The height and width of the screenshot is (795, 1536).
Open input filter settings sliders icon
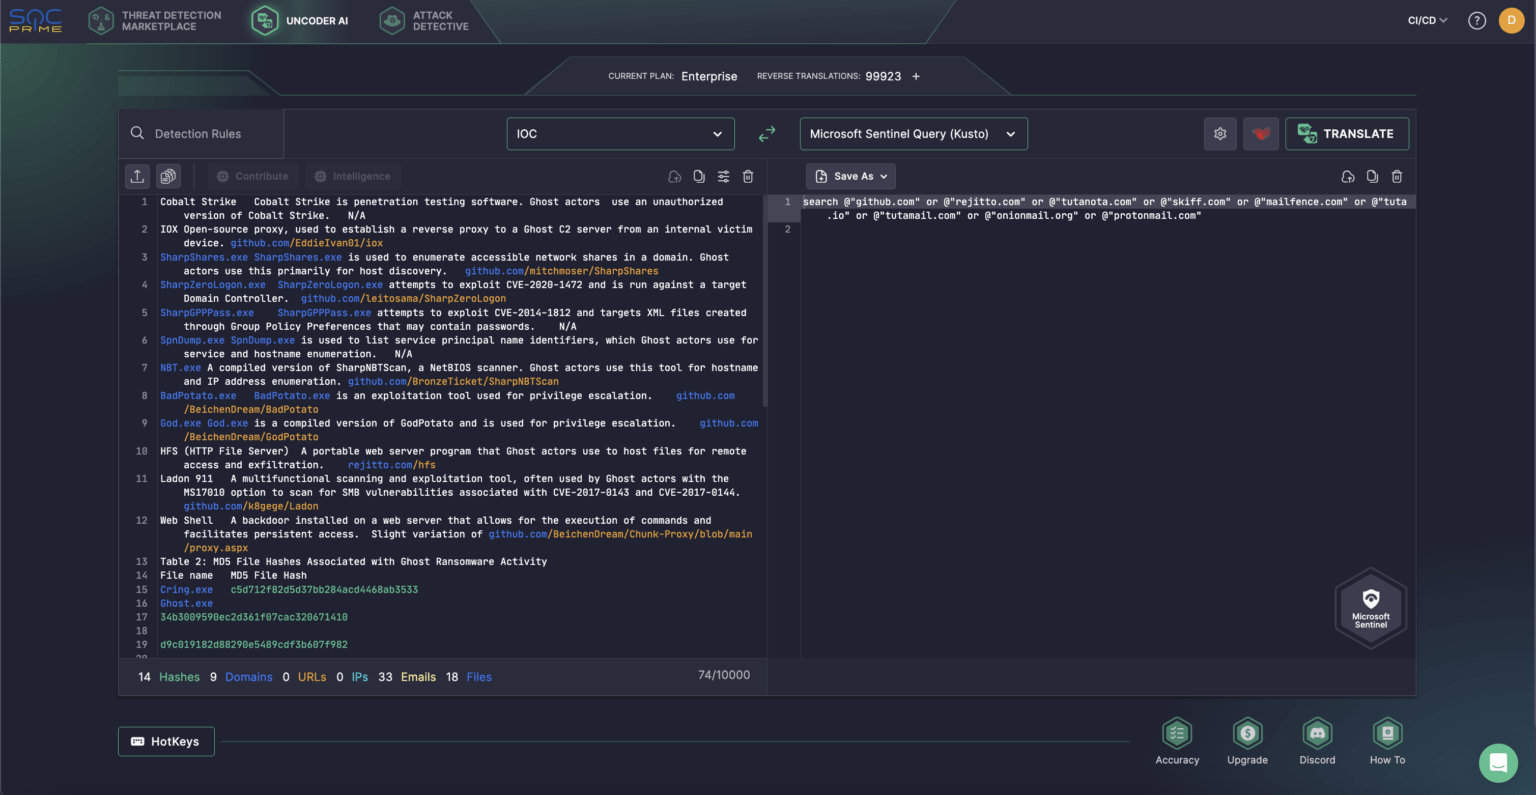(723, 177)
